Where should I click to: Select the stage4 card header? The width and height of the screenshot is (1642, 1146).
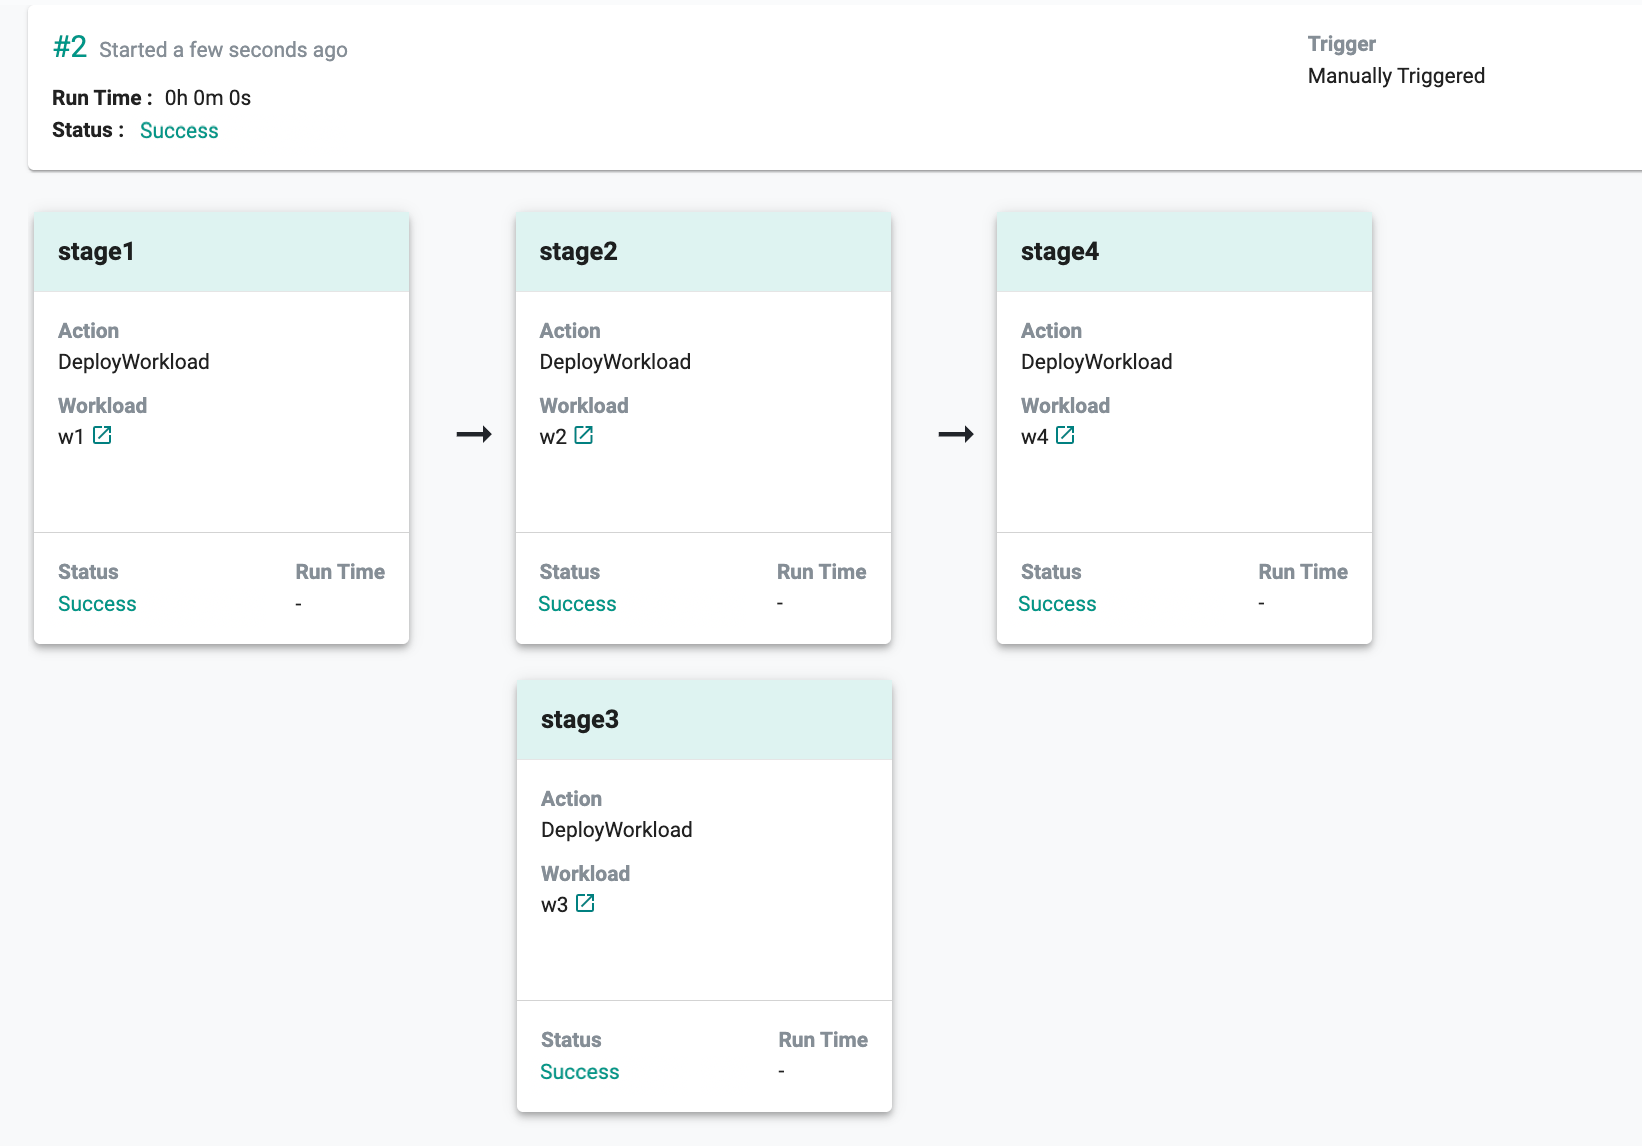1184,252
